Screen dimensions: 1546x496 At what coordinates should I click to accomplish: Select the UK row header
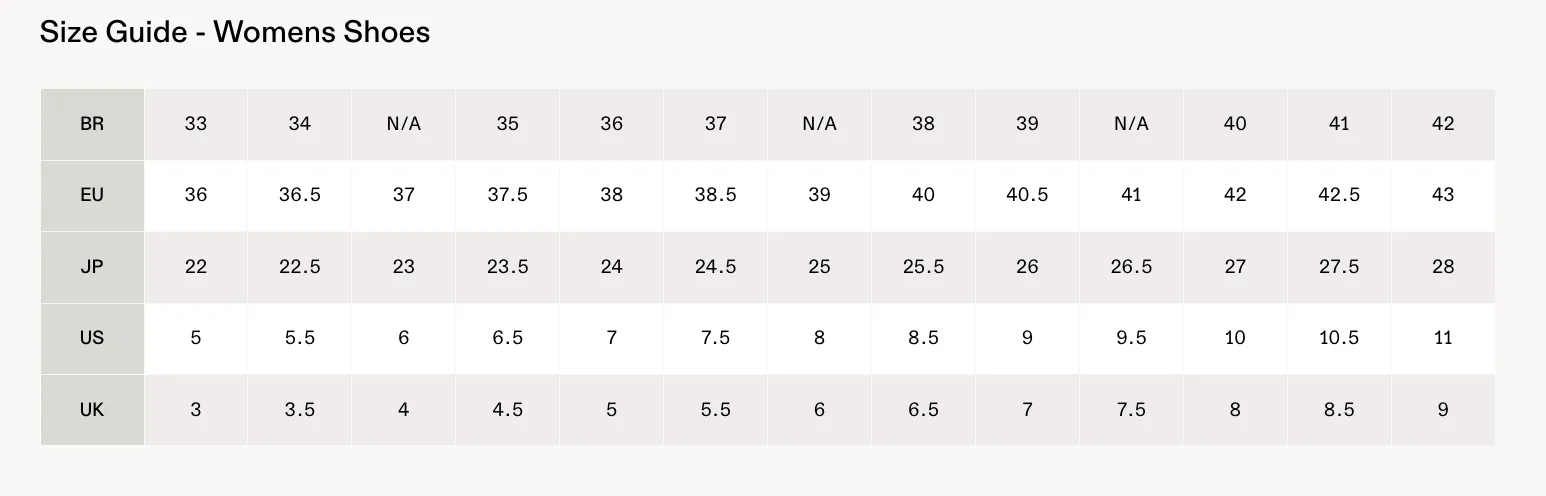coord(92,410)
